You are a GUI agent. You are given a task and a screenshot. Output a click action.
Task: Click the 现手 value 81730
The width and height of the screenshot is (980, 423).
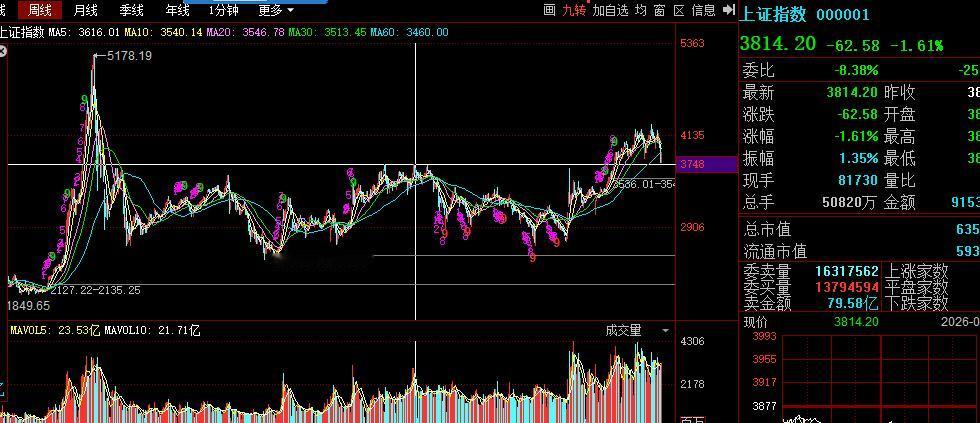tap(858, 180)
